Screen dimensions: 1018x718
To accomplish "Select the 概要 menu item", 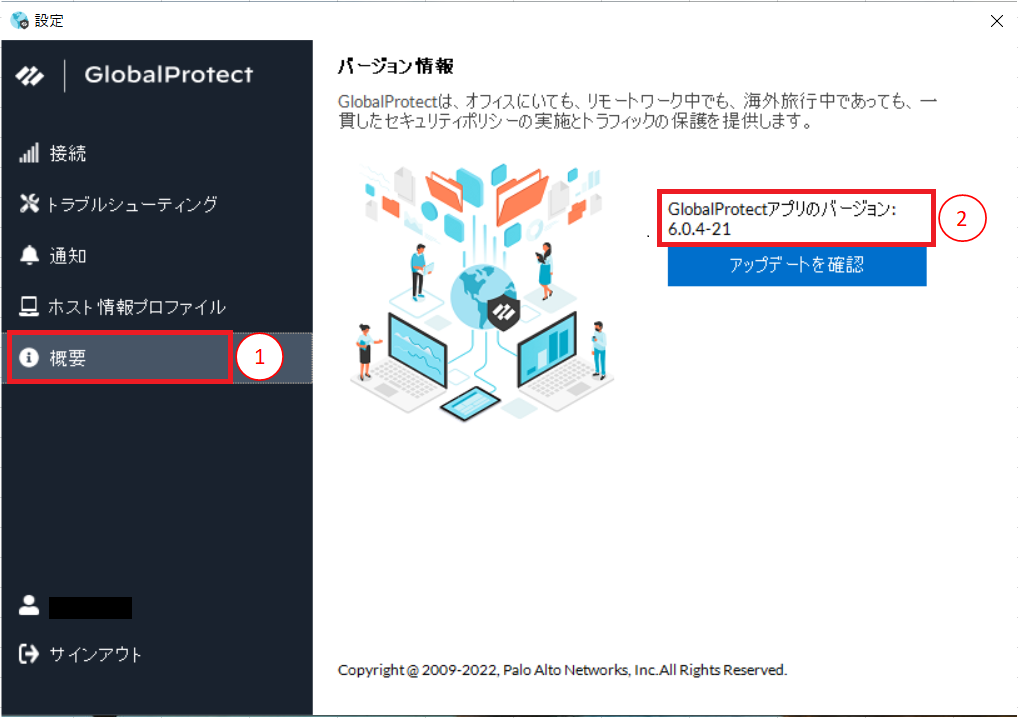I will pos(156,358).
